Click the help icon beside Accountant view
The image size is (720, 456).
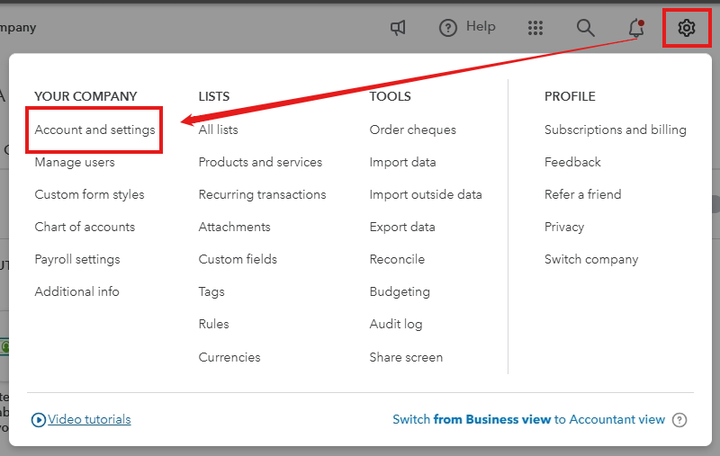(680, 420)
